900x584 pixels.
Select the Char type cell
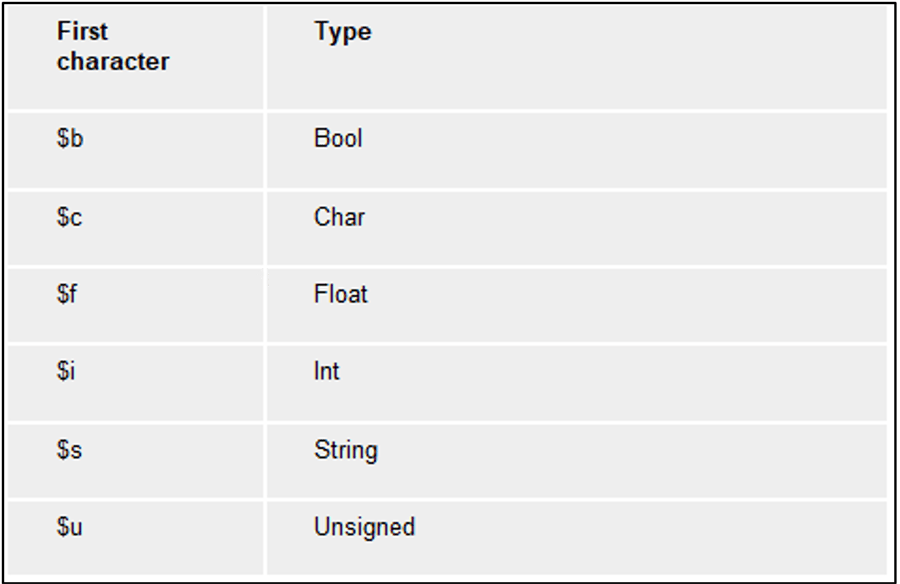coord(577,228)
